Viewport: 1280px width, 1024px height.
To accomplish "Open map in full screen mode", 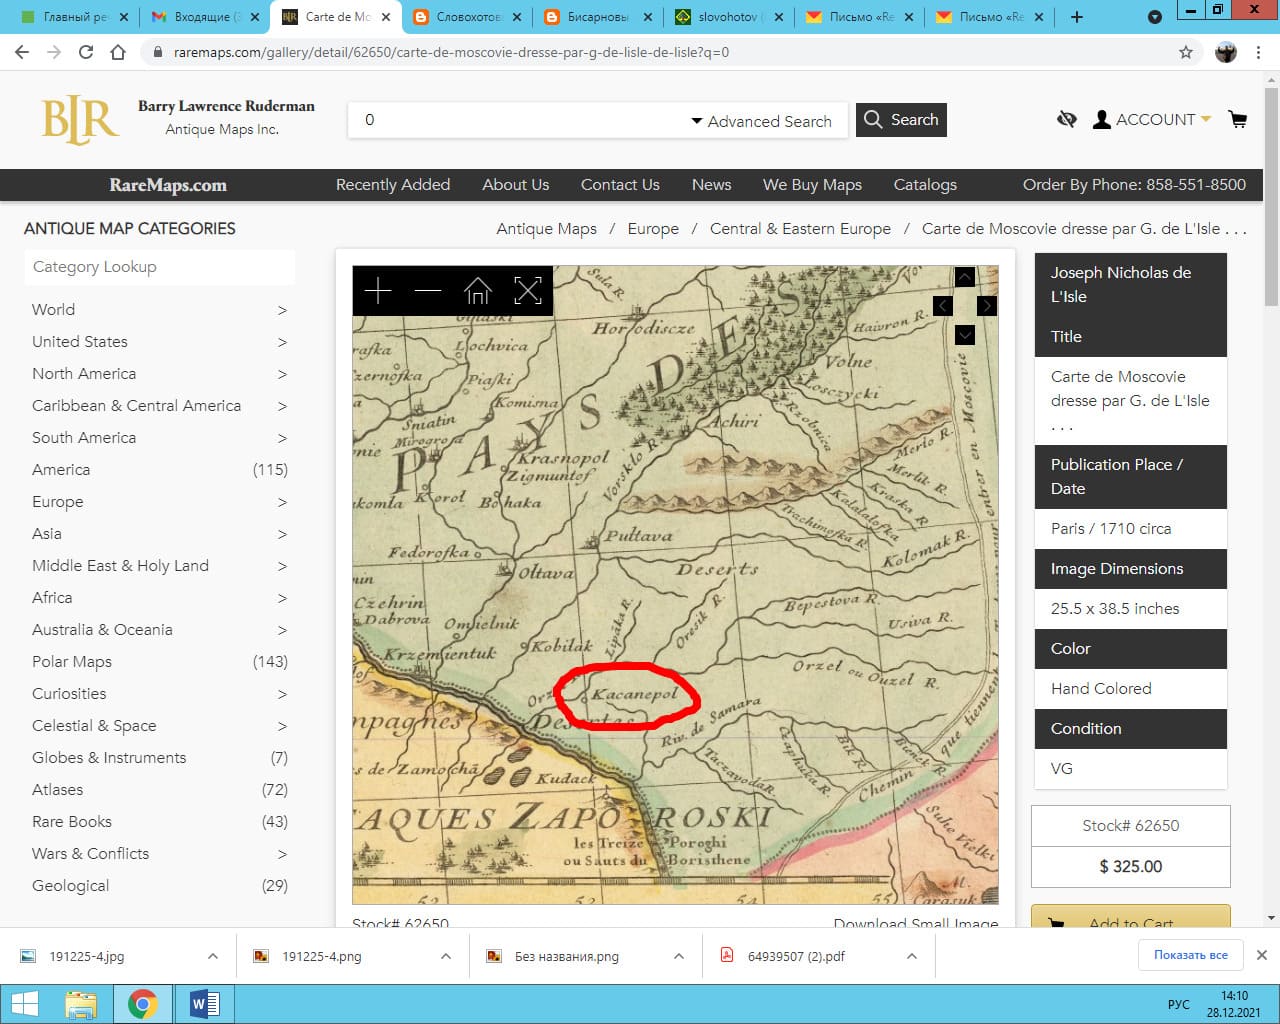I will coord(528,291).
